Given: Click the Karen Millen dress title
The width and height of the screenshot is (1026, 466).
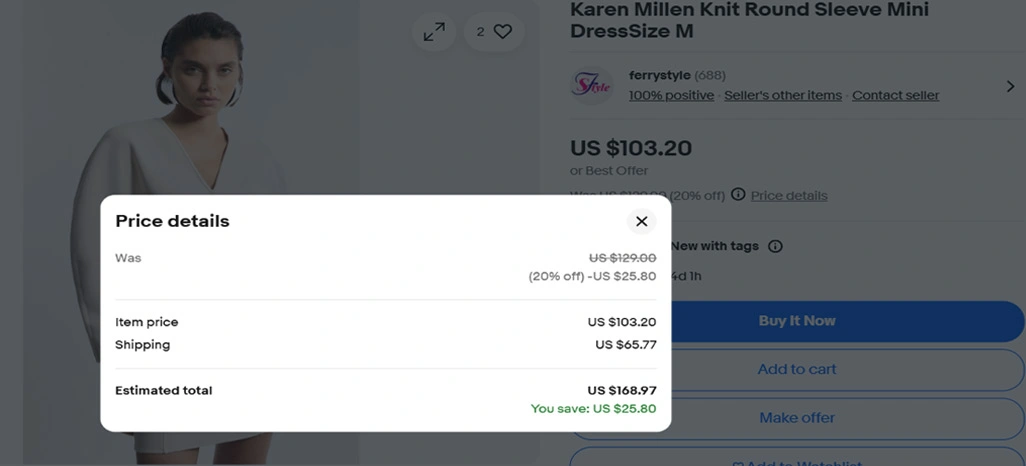Looking at the screenshot, I should pyautogui.click(x=749, y=20).
